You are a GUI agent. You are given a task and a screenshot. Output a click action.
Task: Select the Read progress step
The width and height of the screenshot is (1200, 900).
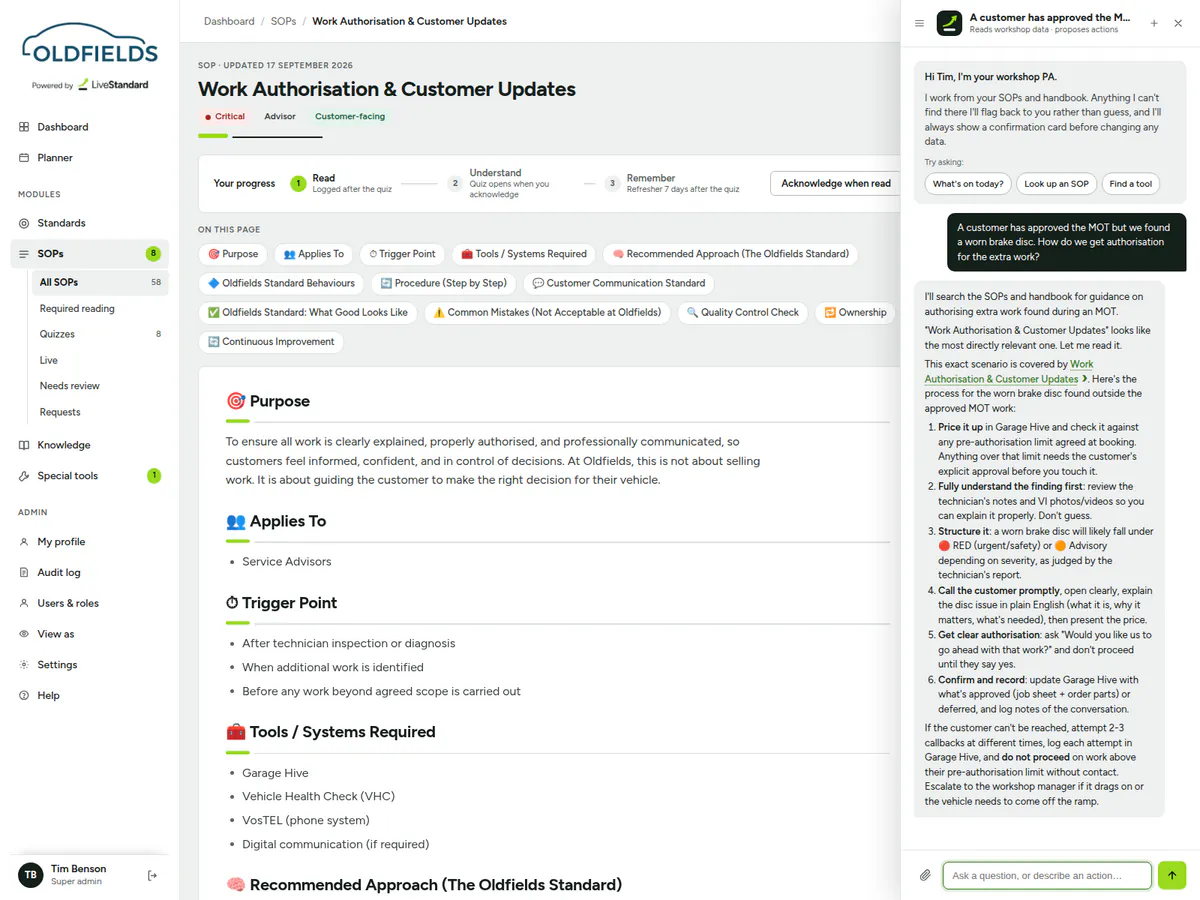(342, 183)
